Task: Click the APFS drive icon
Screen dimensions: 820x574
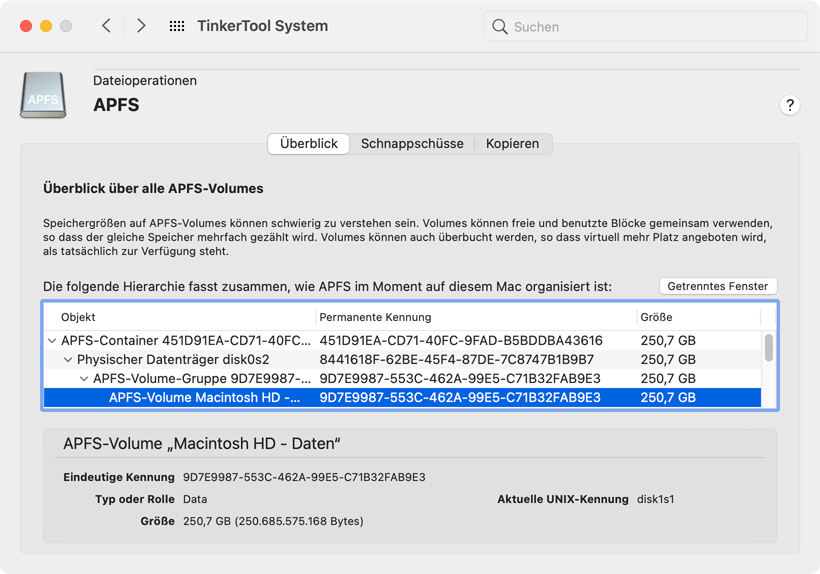Action: click(x=43, y=95)
